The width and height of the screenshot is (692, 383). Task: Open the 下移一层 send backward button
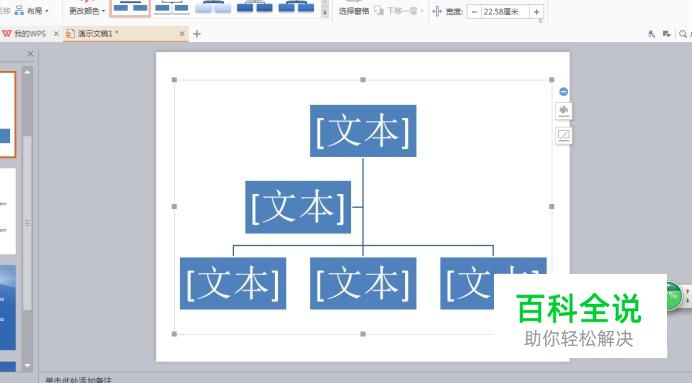coord(399,11)
